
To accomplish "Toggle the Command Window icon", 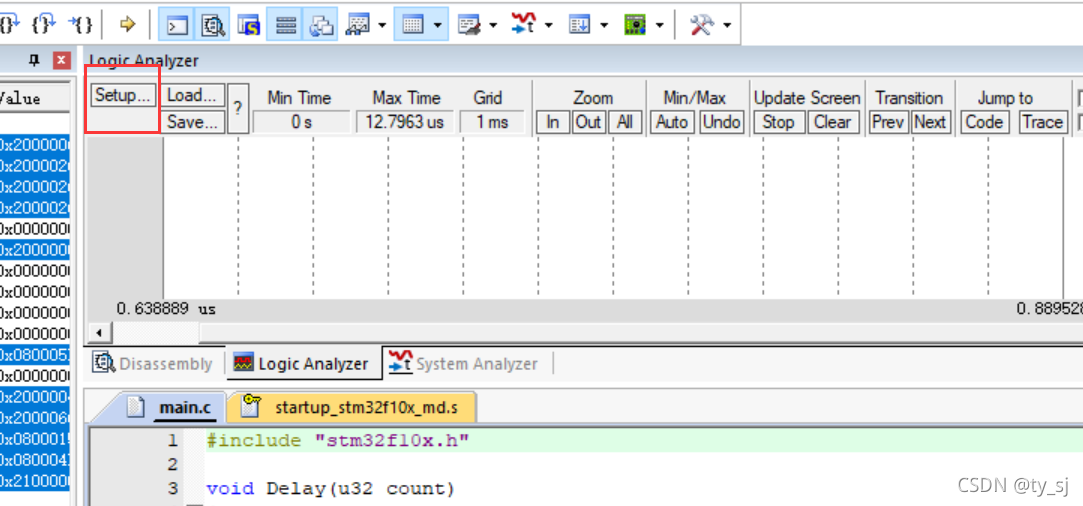I will point(178,26).
